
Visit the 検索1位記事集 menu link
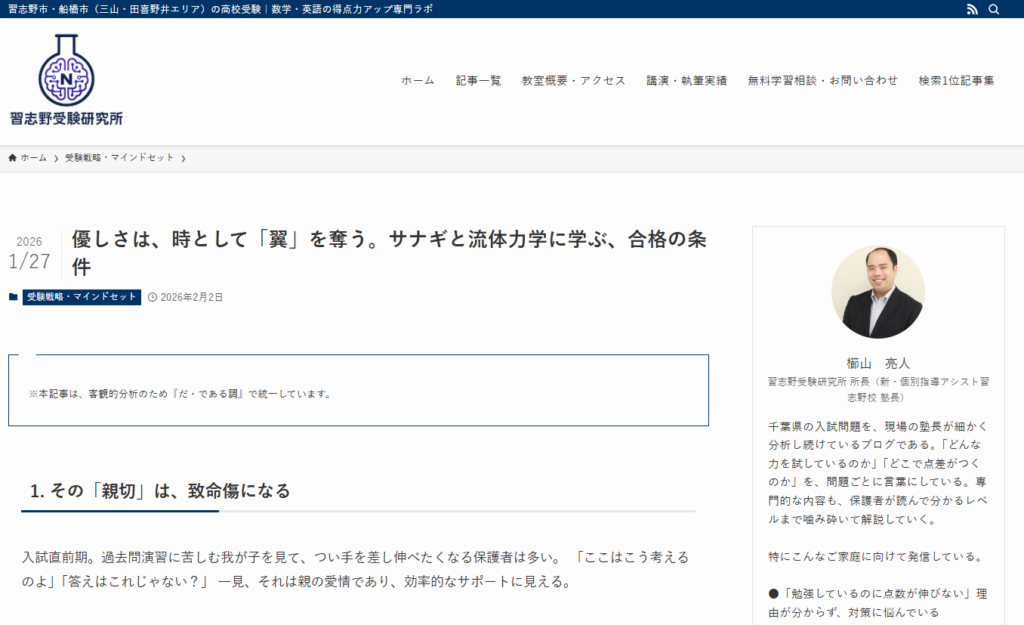956,81
